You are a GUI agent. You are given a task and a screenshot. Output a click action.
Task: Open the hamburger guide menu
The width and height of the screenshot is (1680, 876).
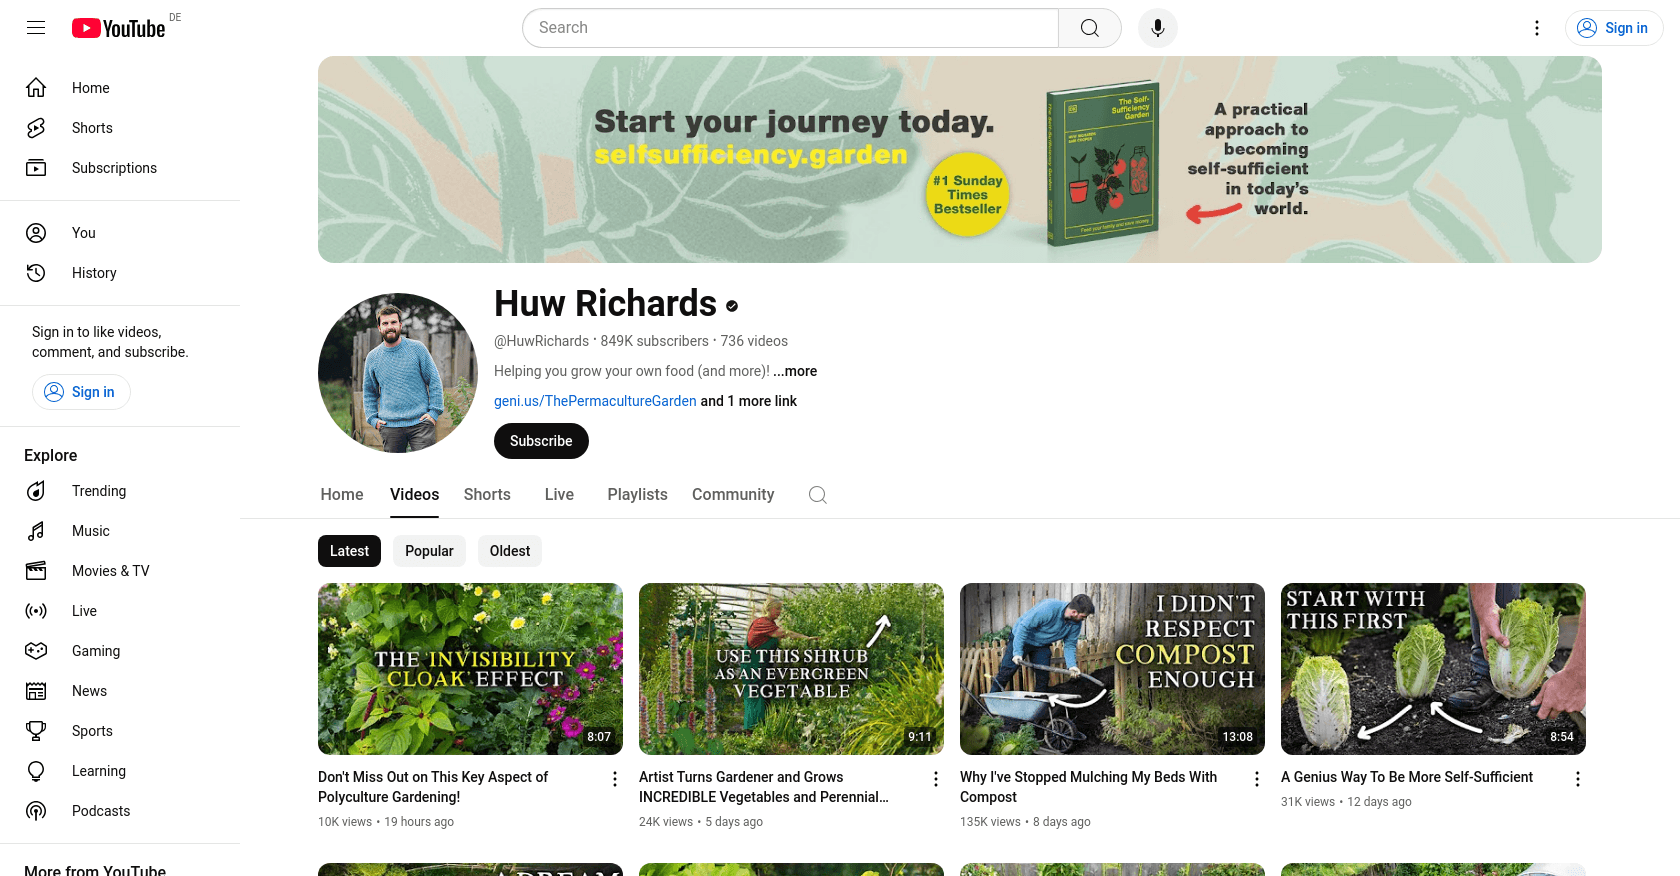36,28
